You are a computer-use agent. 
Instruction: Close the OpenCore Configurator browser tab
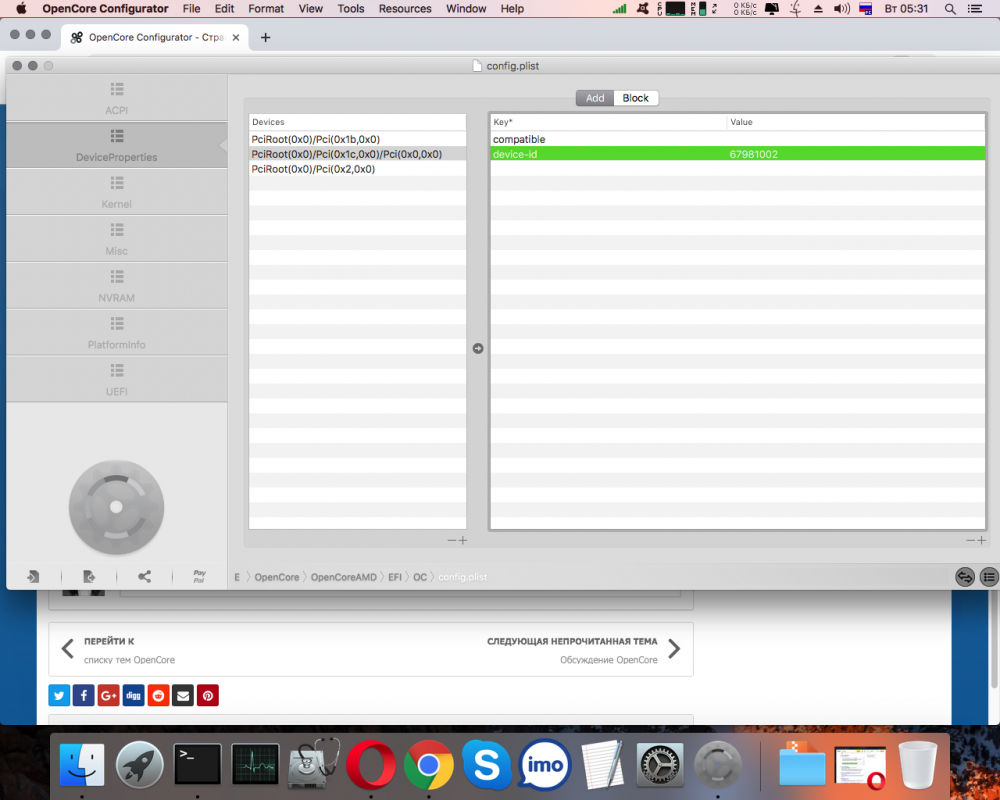click(236, 37)
